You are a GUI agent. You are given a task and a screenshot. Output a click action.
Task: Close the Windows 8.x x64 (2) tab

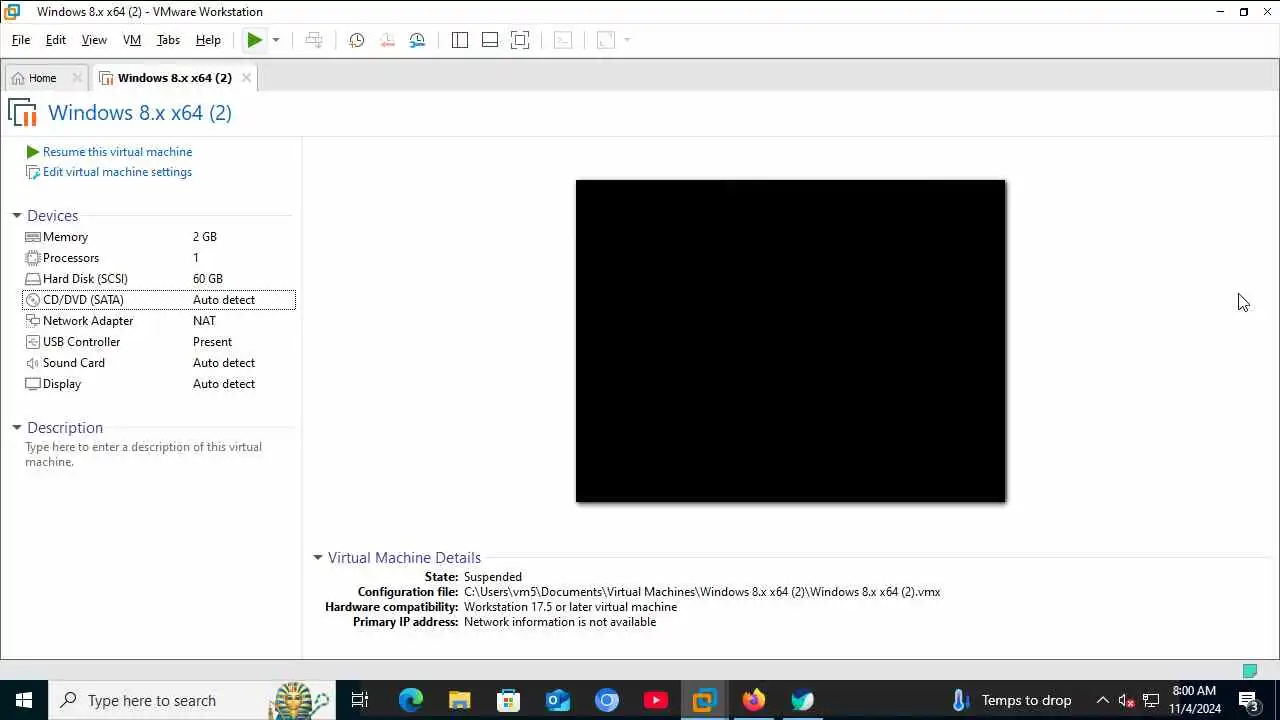coord(246,78)
